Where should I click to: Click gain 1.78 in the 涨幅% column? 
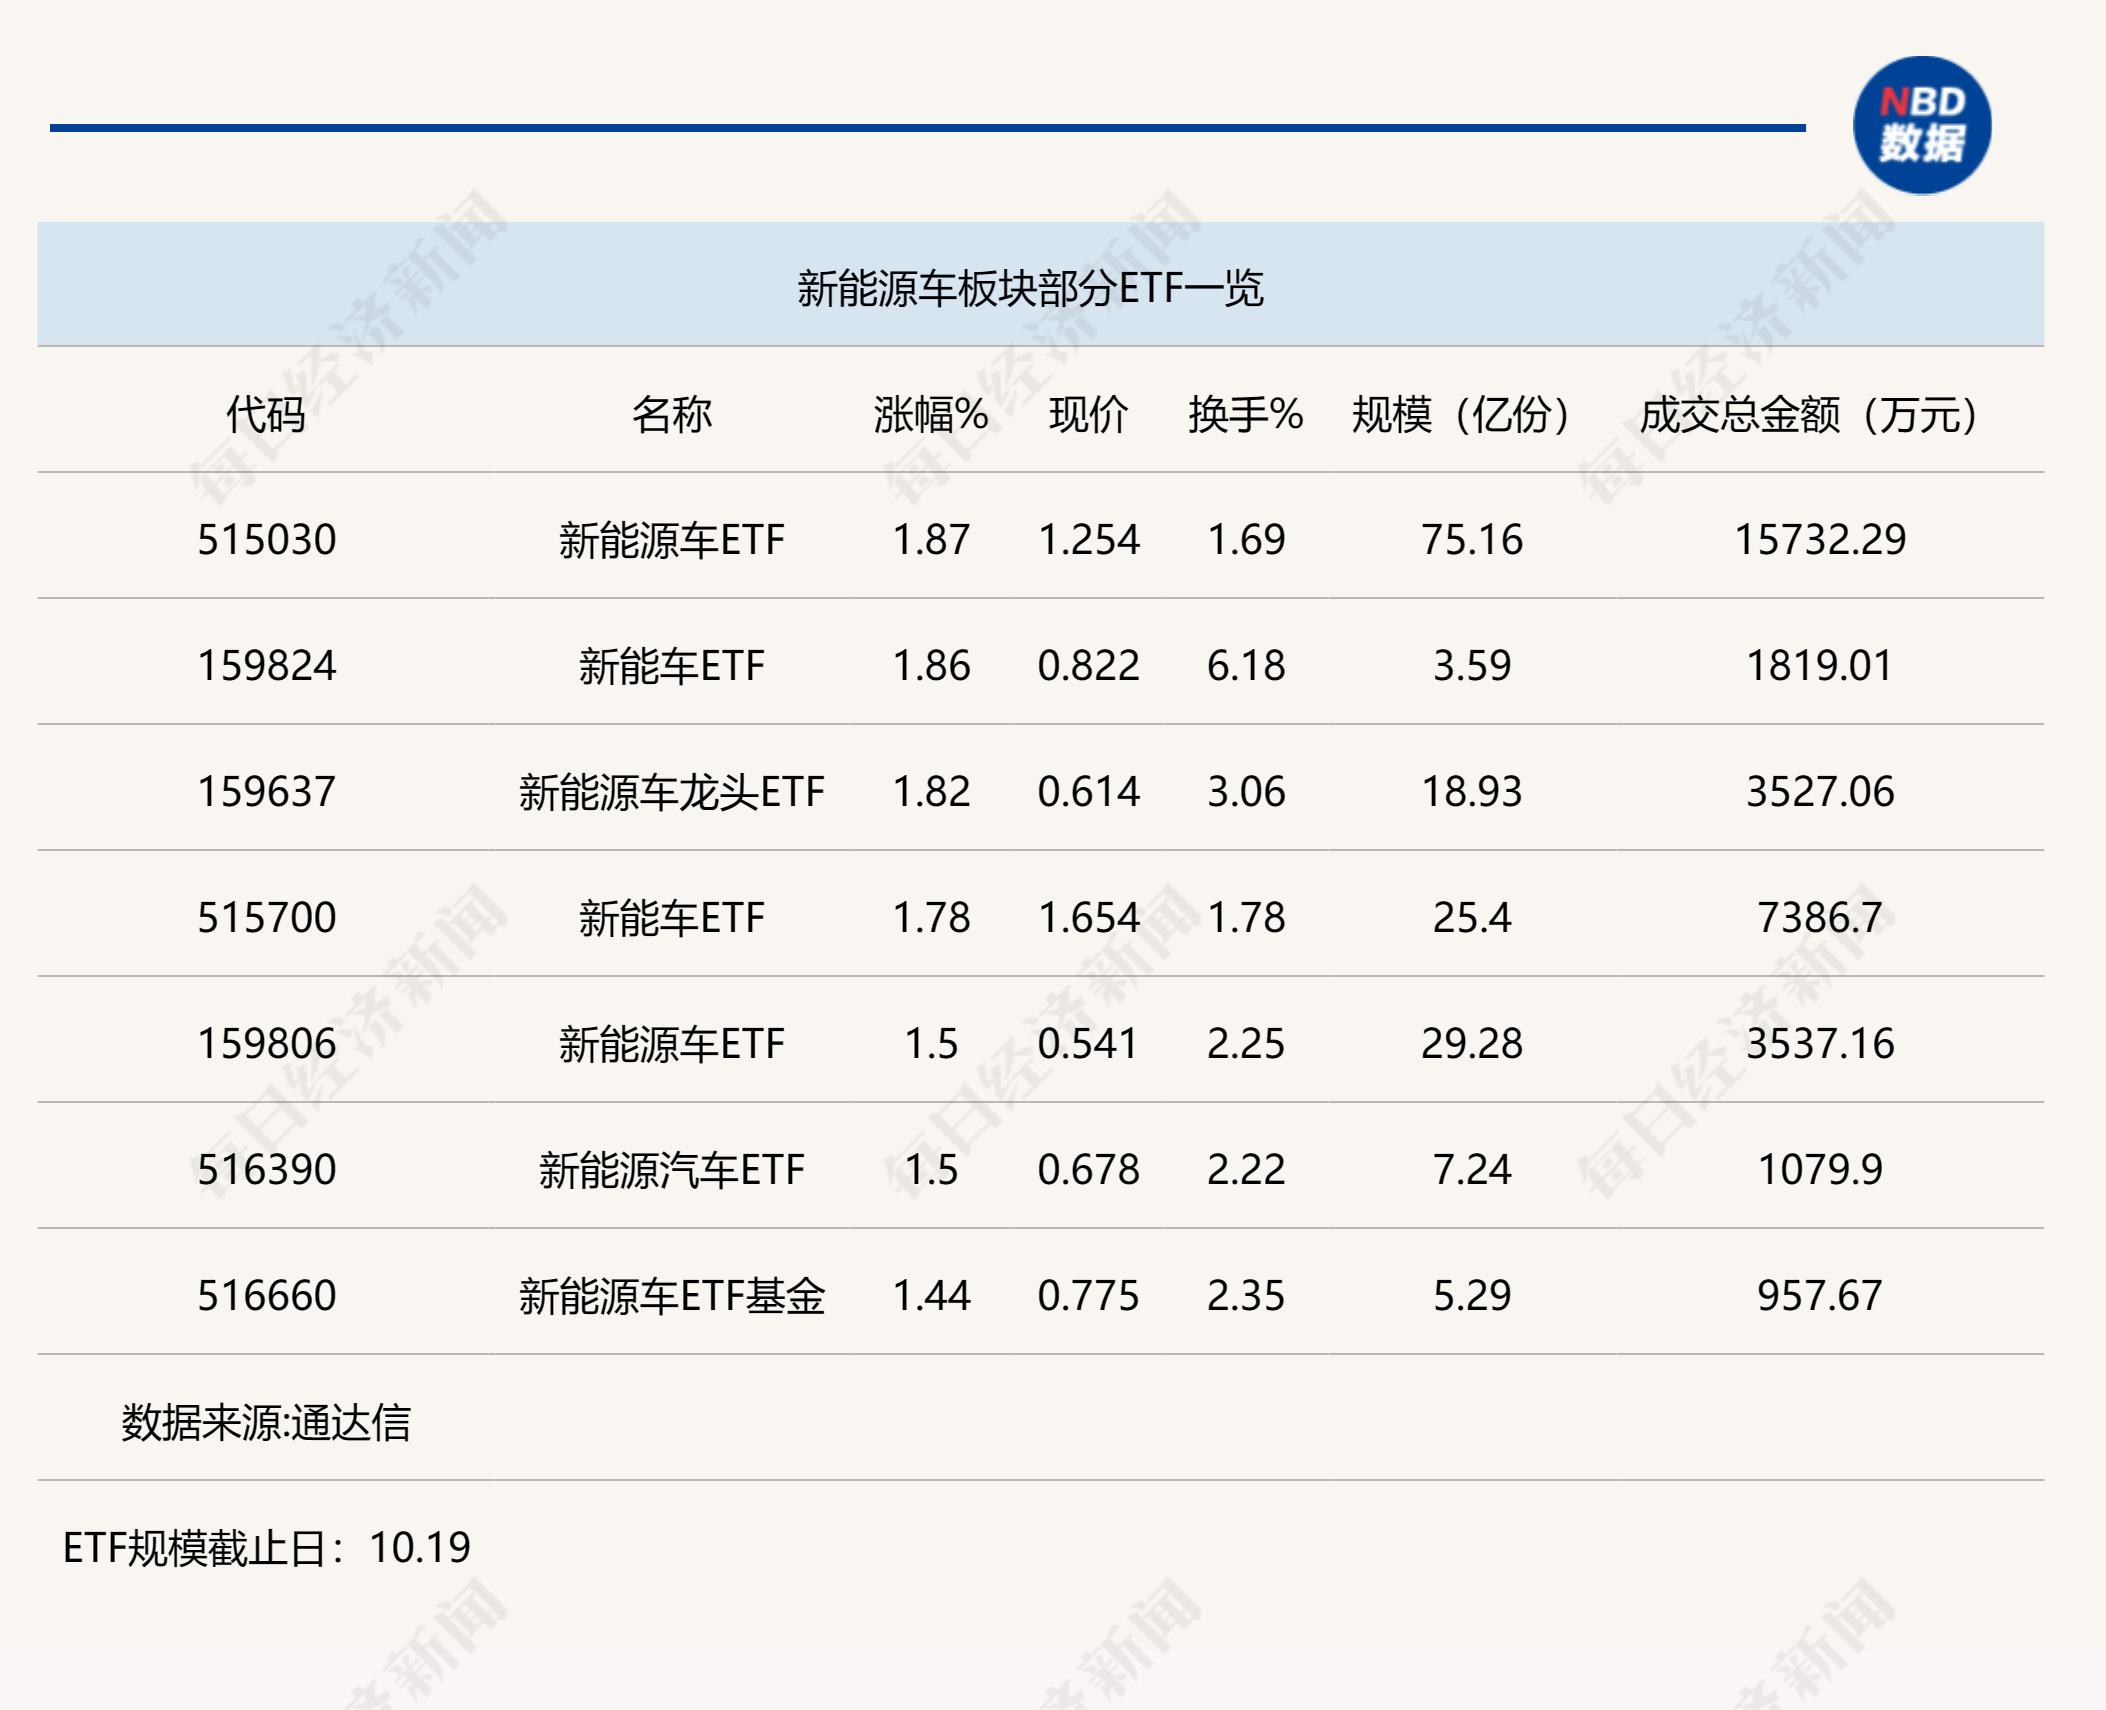[x=931, y=918]
